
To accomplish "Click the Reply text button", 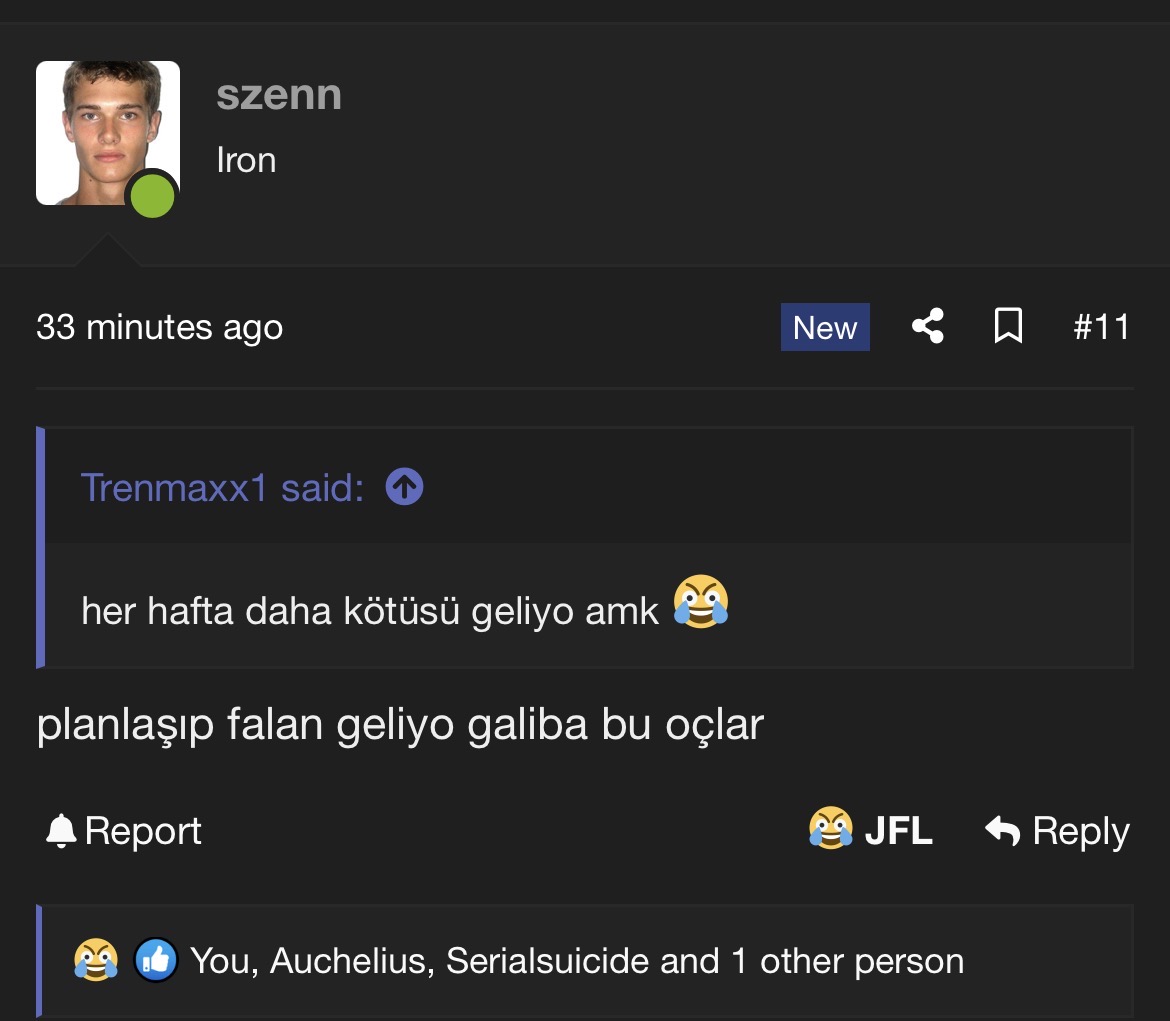I will click(1081, 831).
